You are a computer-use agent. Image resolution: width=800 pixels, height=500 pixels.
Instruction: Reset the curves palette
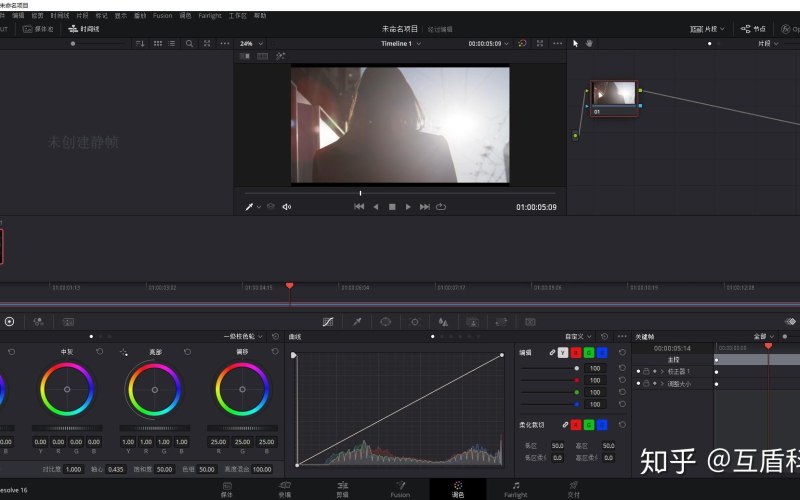tap(605, 337)
